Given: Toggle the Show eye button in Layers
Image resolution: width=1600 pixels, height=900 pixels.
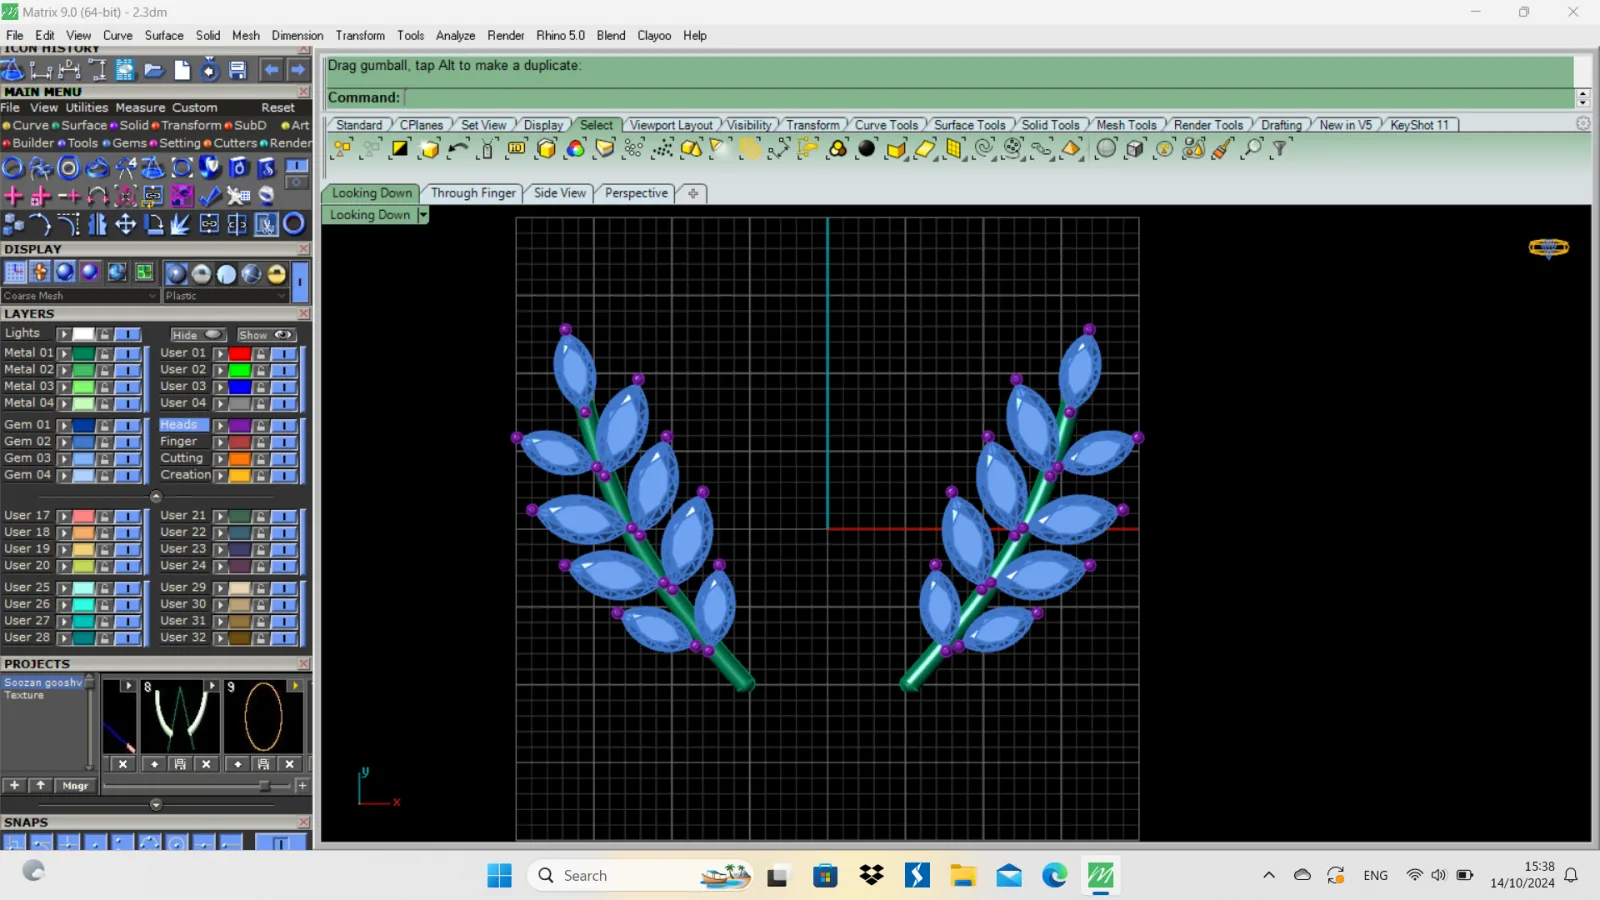Looking at the screenshot, I should coord(265,335).
